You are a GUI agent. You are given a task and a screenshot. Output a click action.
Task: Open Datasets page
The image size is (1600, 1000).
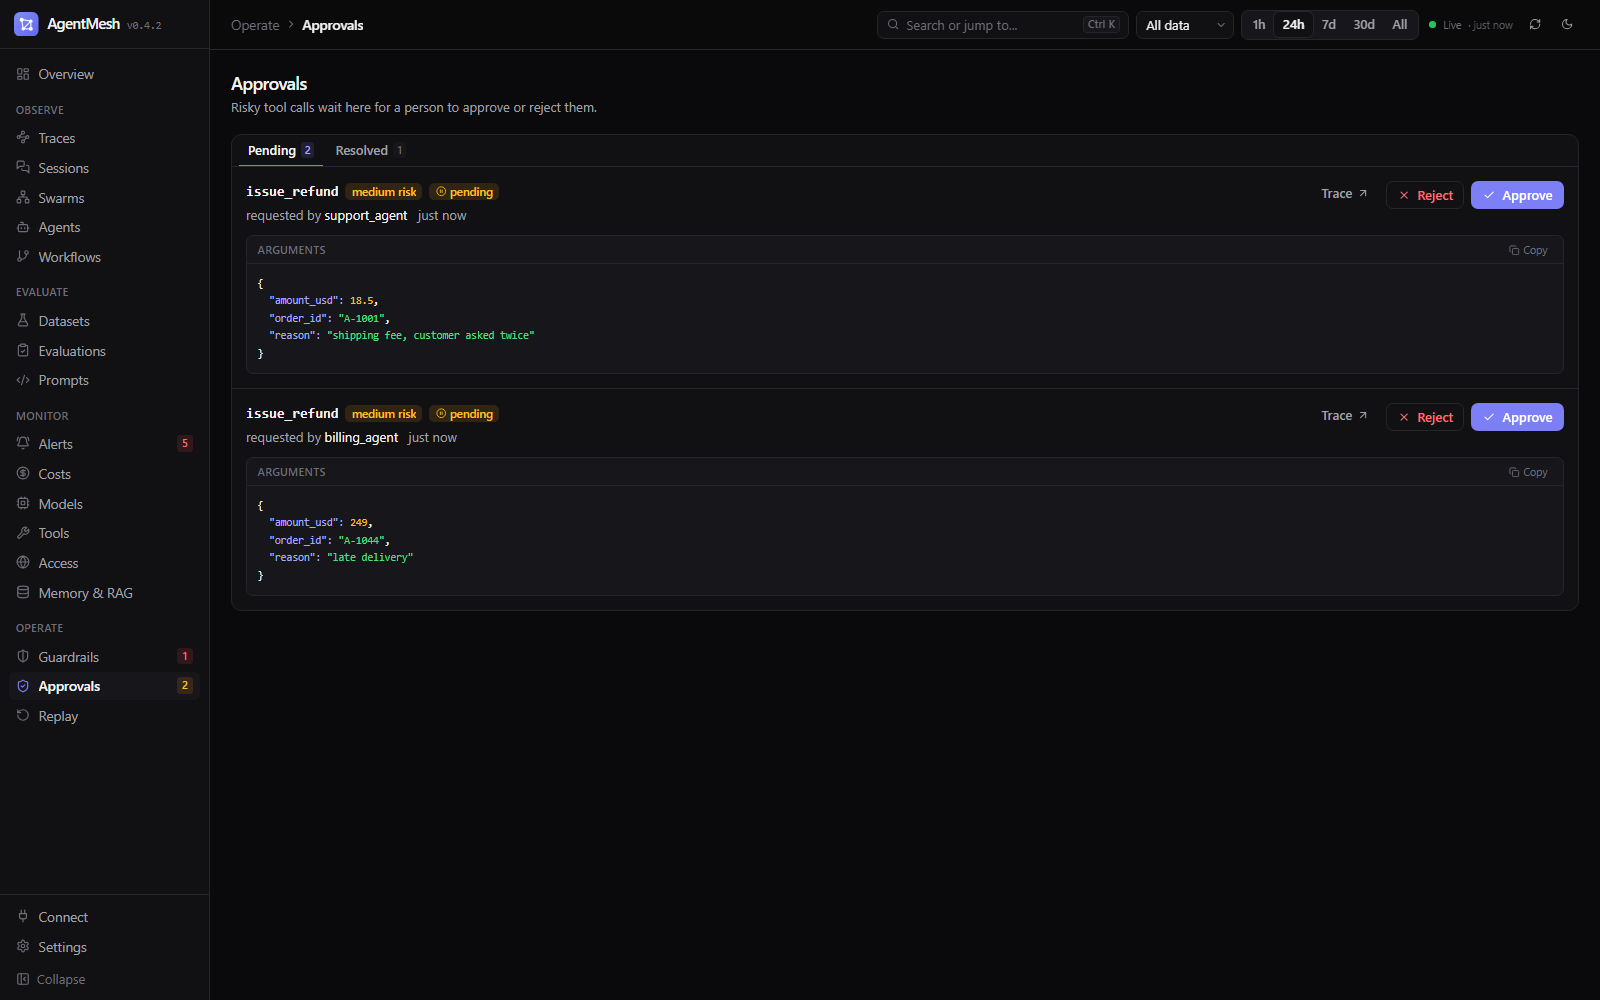[104, 321]
